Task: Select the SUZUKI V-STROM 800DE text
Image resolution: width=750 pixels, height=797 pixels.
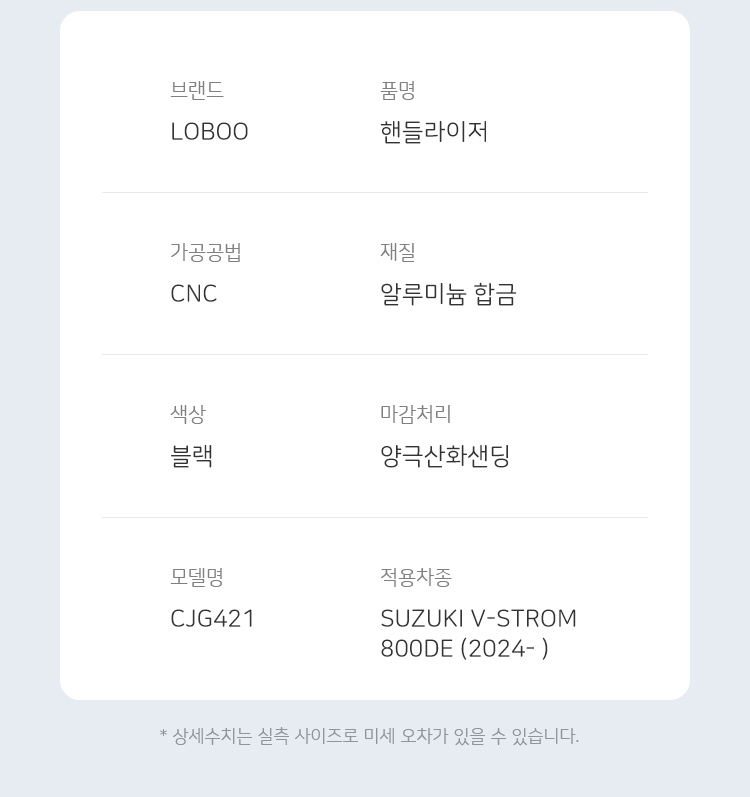Action: [x=478, y=633]
